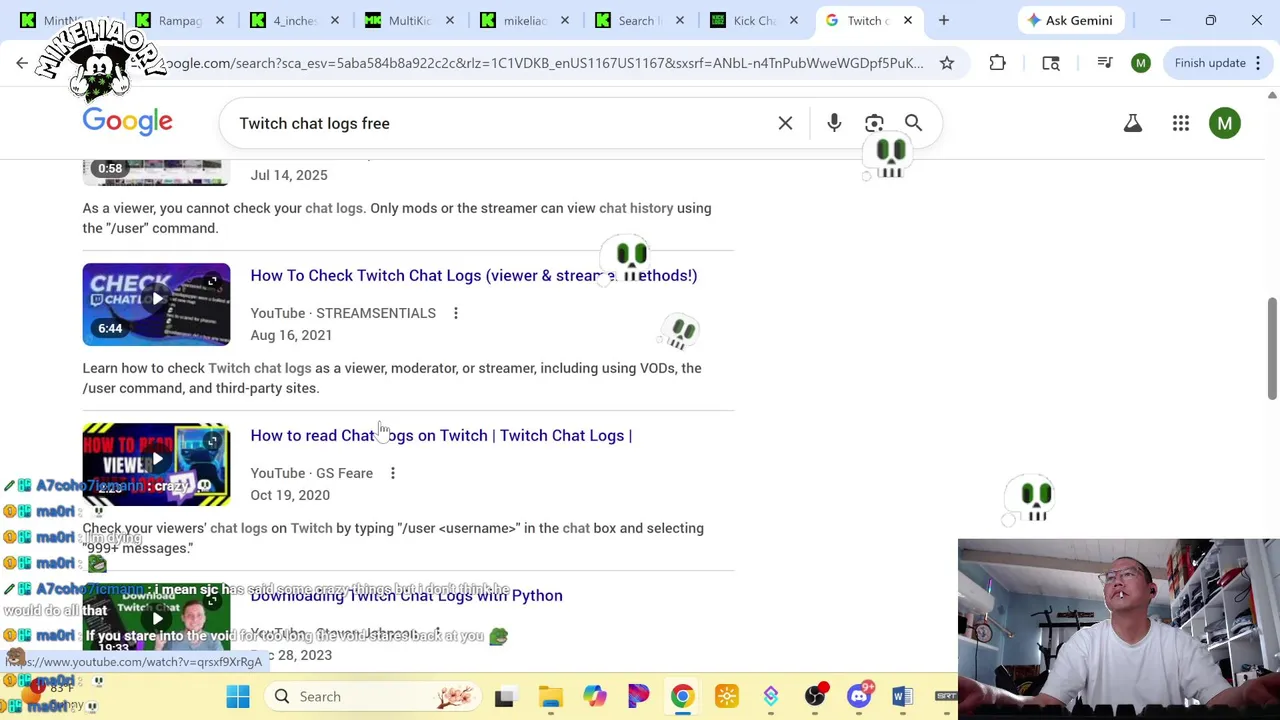Open the Windows Start menu
This screenshot has width=1280, height=720.
238,696
